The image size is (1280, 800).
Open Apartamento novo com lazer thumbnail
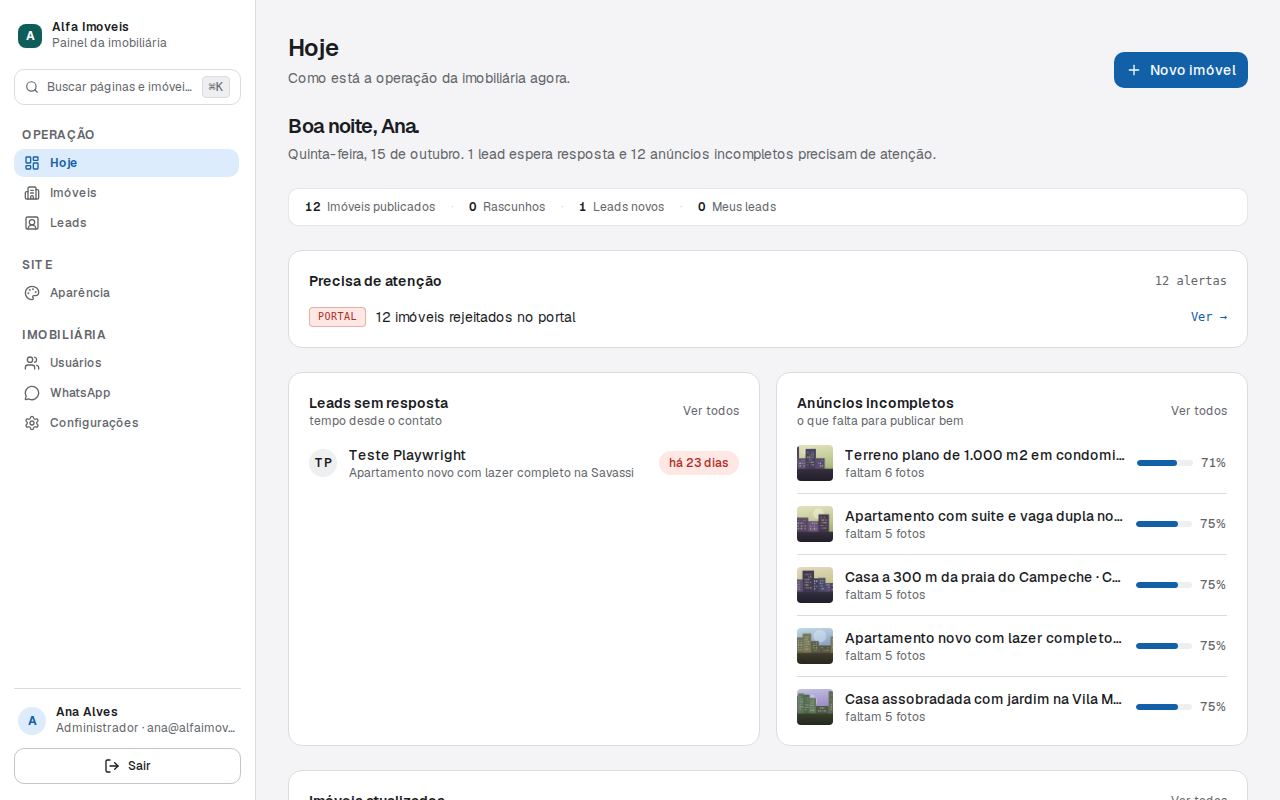[x=815, y=646]
